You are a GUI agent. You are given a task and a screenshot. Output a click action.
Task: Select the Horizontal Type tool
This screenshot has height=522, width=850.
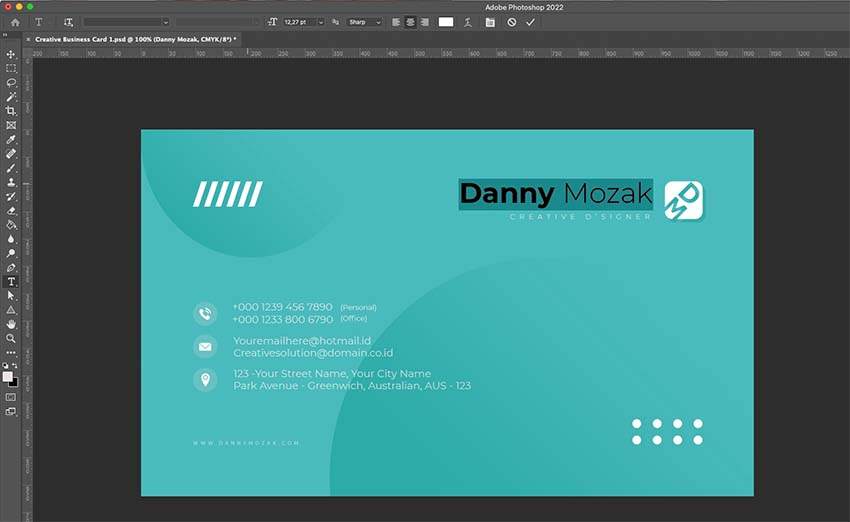click(11, 282)
